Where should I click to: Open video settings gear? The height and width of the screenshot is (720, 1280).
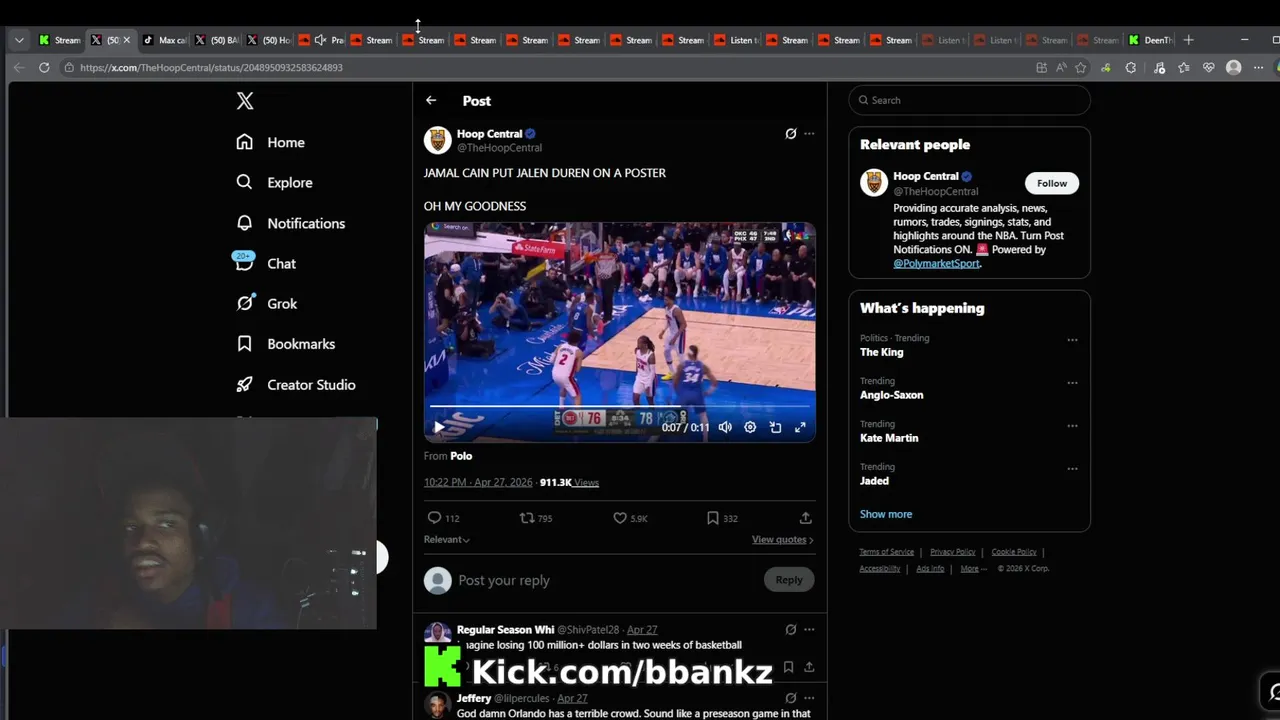pyautogui.click(x=750, y=427)
